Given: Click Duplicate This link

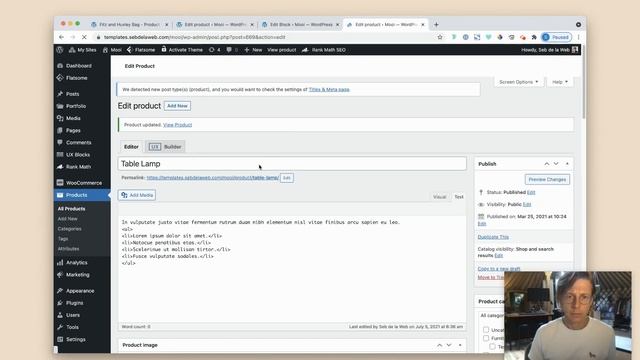Looking at the screenshot, I should [493, 237].
